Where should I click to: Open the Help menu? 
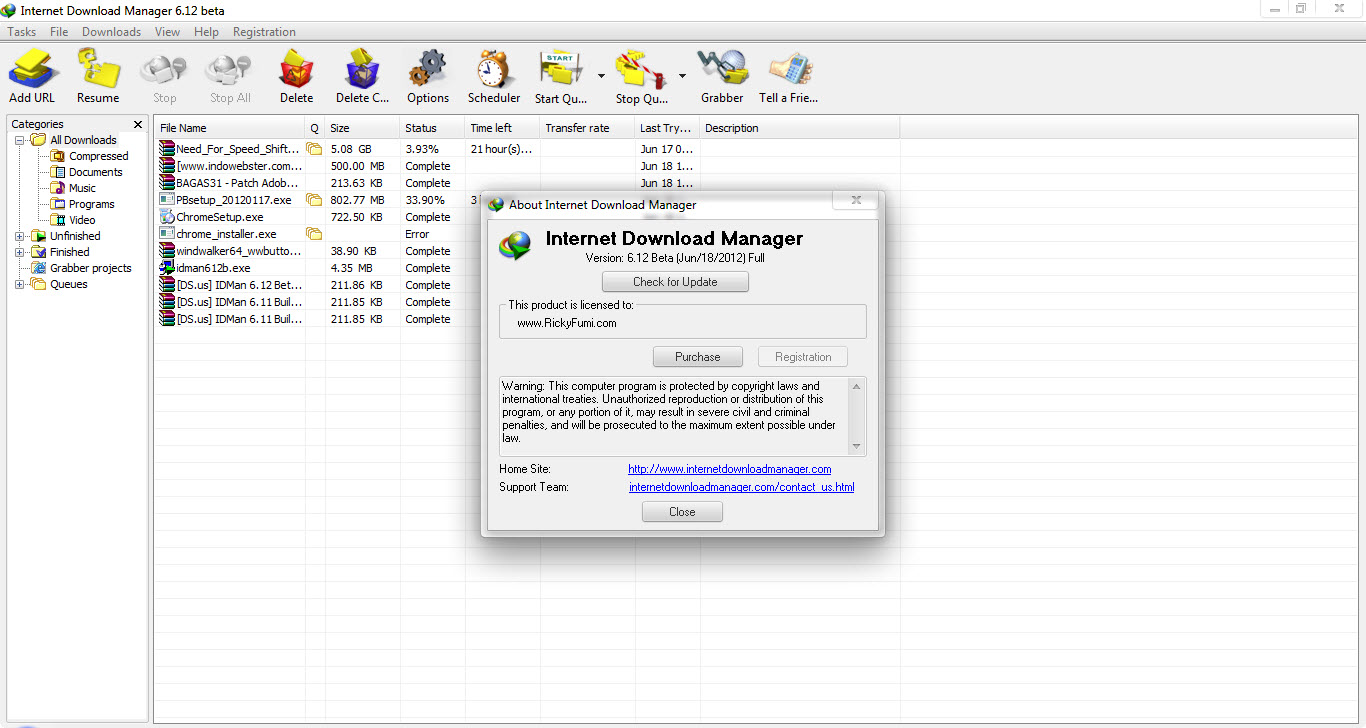[x=206, y=32]
